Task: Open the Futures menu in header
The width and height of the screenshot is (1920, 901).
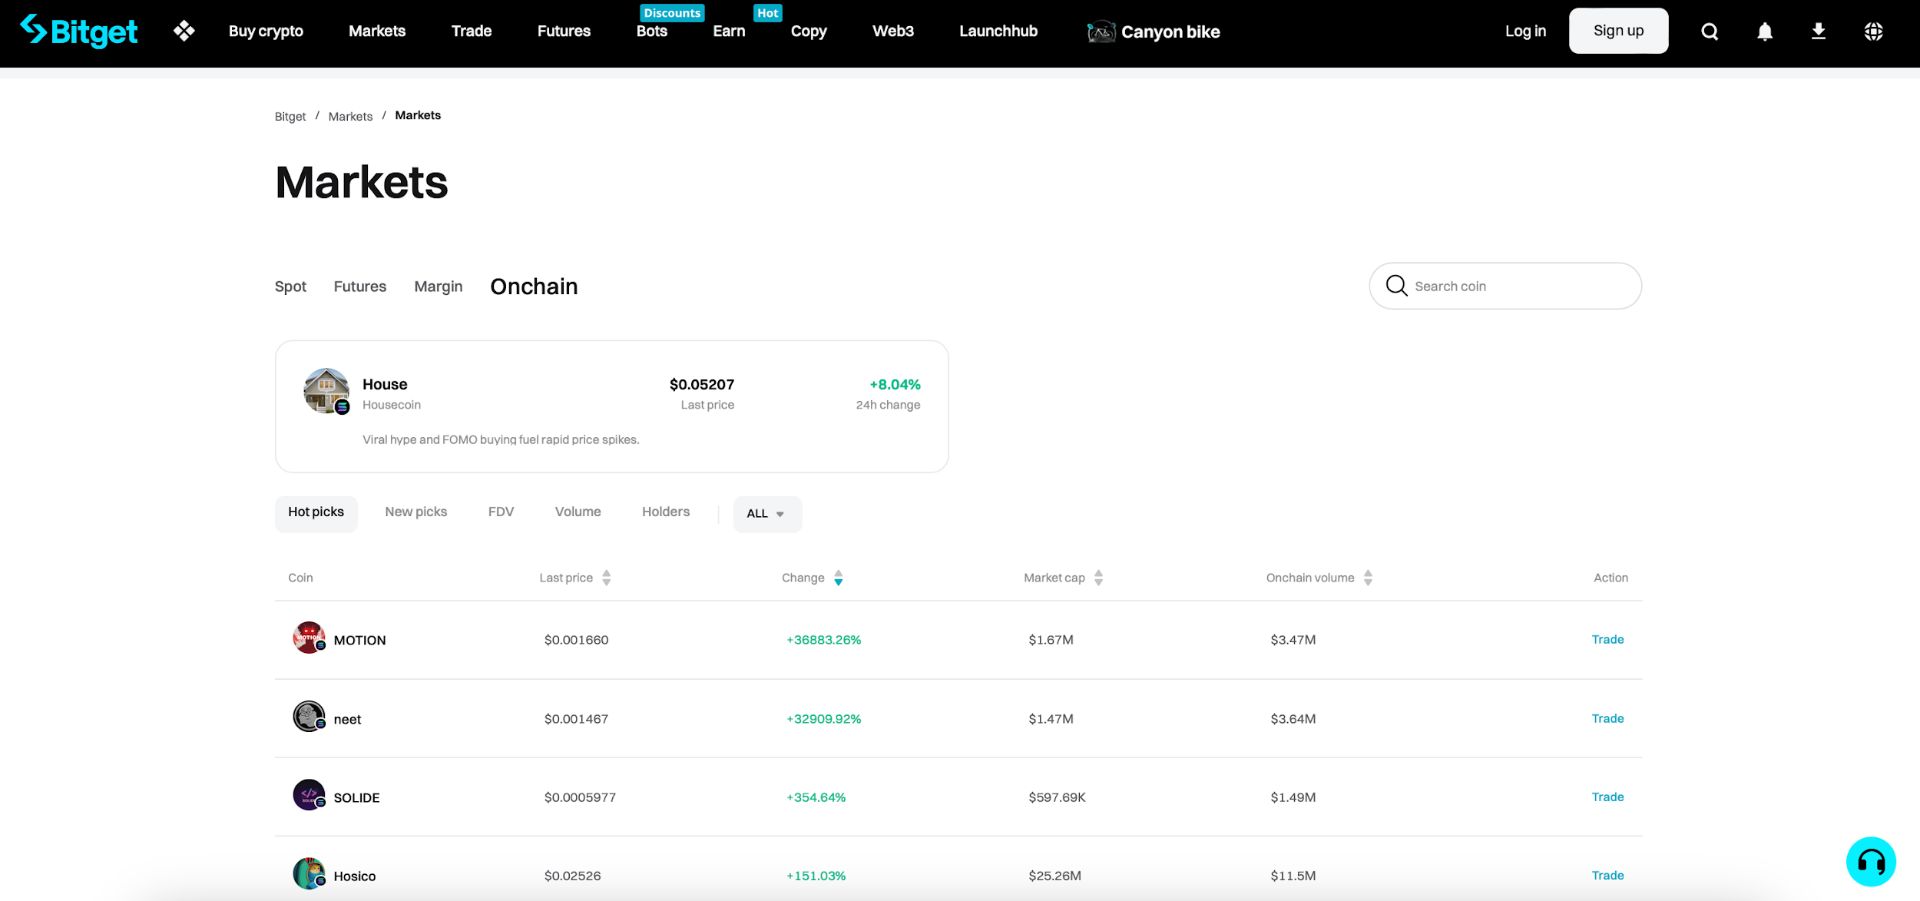Action: point(564,31)
